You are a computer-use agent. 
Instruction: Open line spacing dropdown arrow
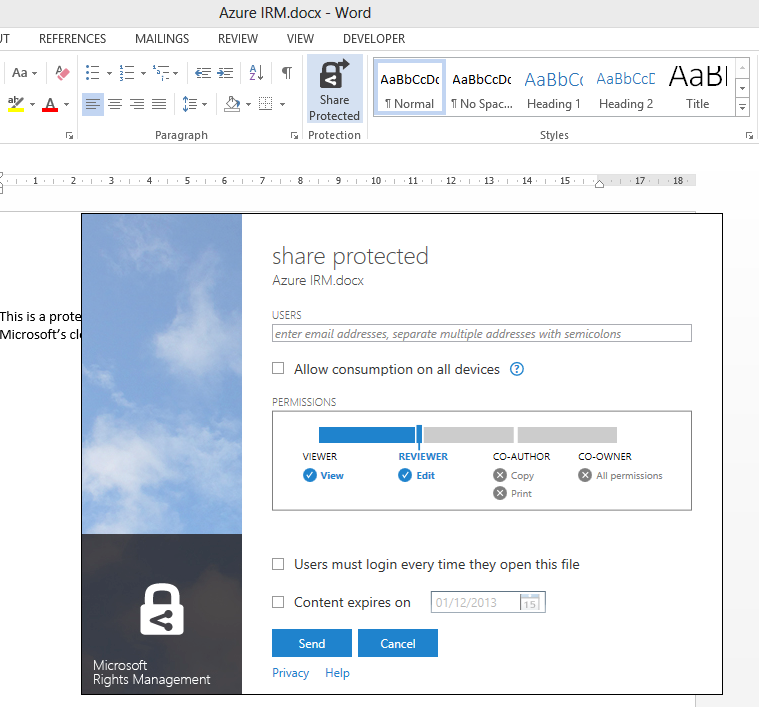tap(204, 104)
